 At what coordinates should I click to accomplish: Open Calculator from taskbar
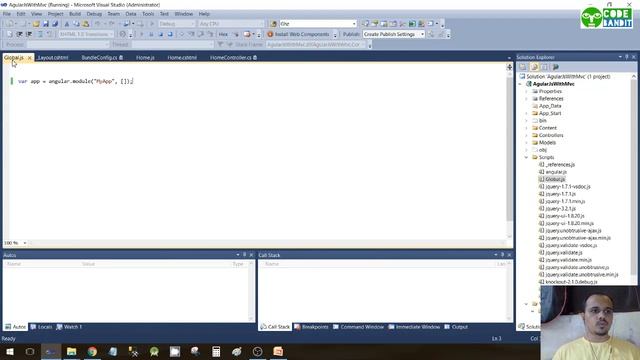[x=216, y=351]
